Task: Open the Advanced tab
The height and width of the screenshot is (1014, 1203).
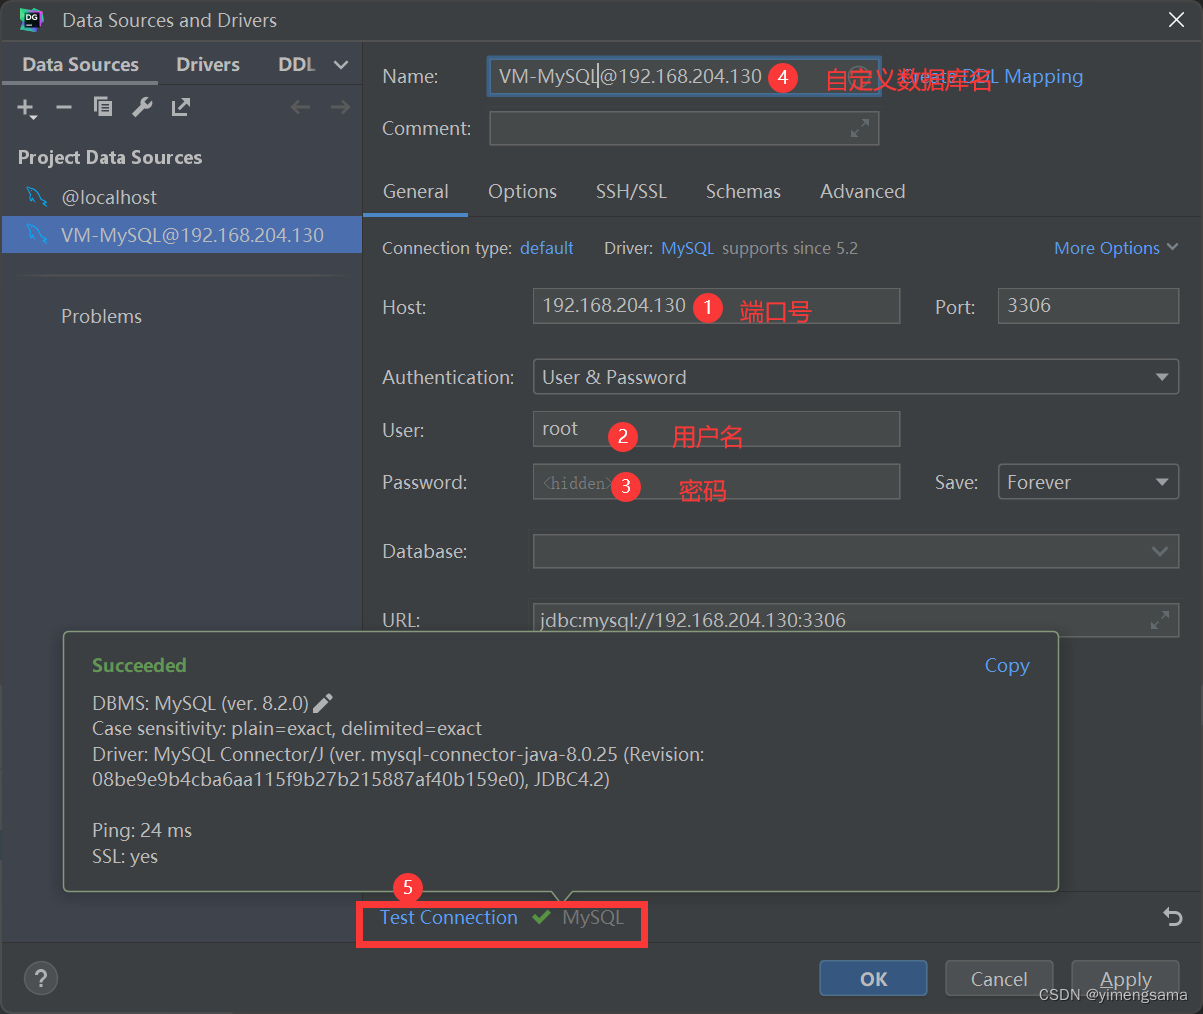Action: tap(863, 191)
